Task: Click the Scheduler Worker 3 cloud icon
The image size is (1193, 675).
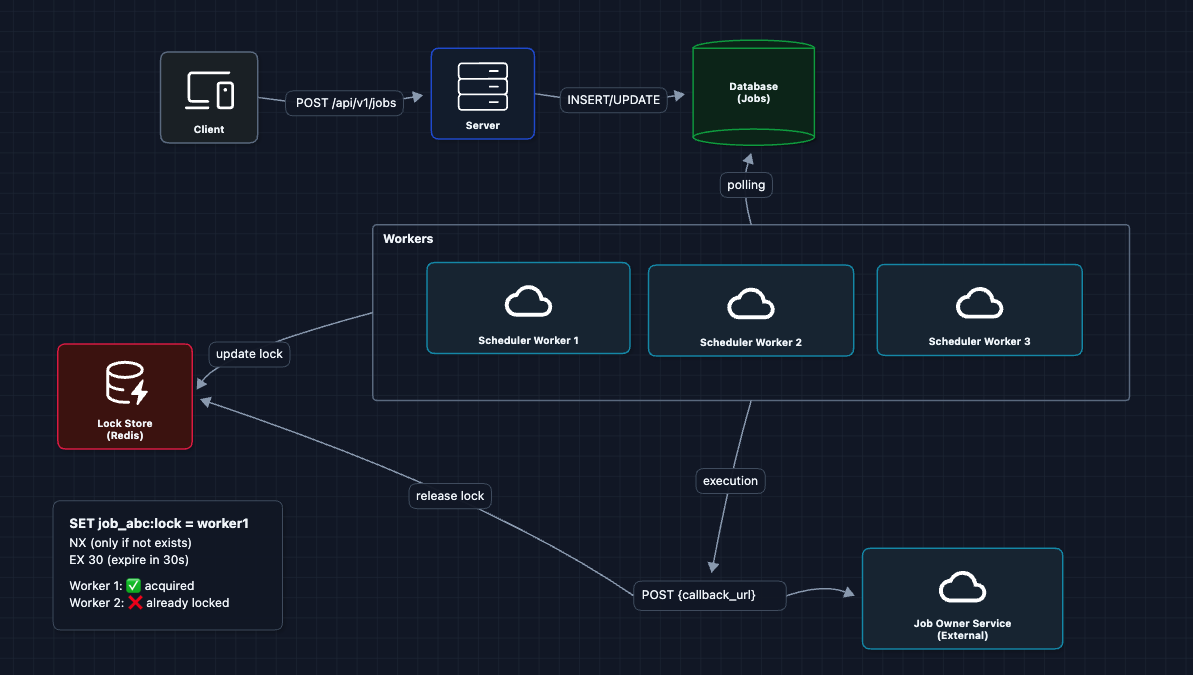Action: point(979,302)
